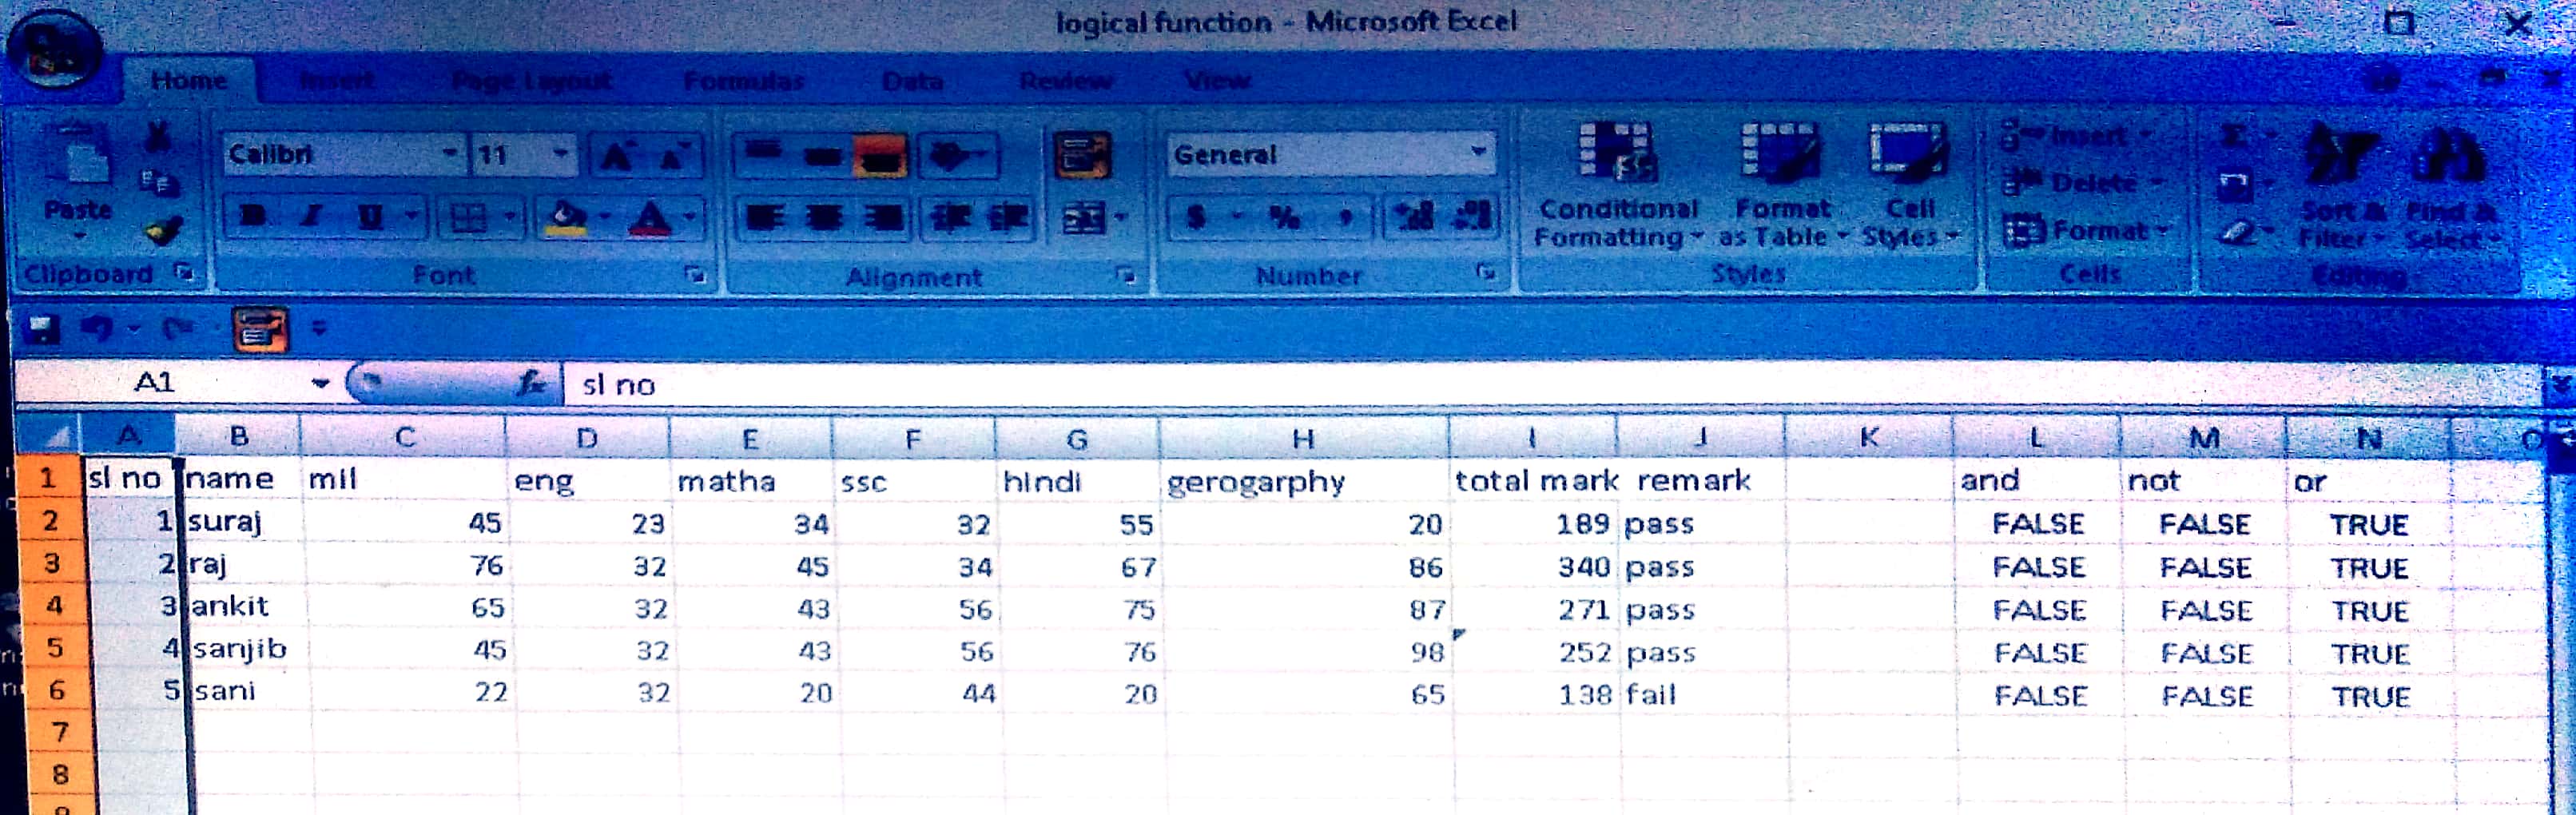Expand the General number format dropdown

point(1477,153)
